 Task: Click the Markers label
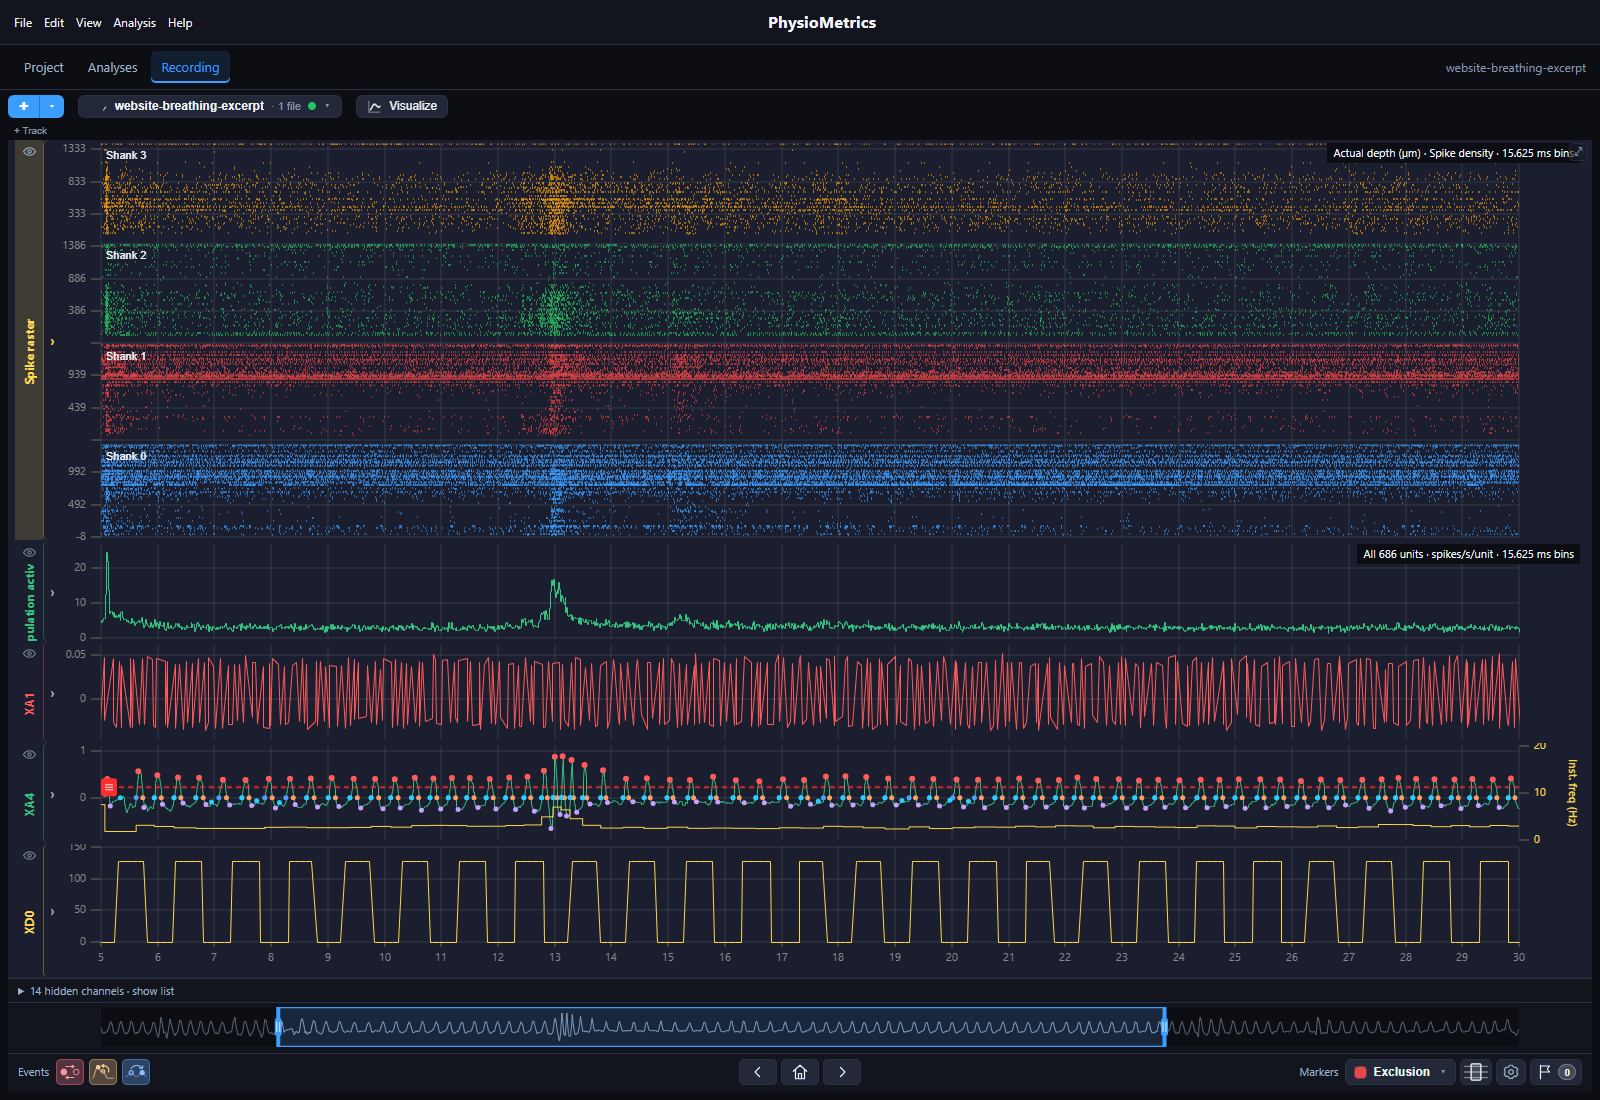tap(1318, 1072)
